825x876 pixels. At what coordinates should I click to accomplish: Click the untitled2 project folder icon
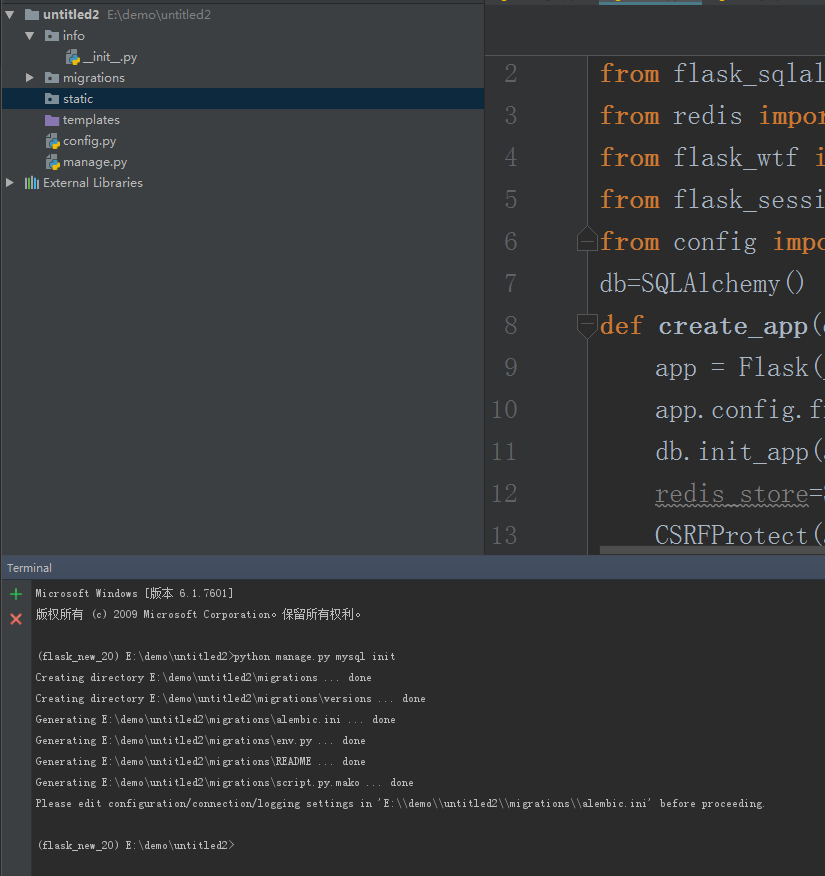(x=32, y=15)
